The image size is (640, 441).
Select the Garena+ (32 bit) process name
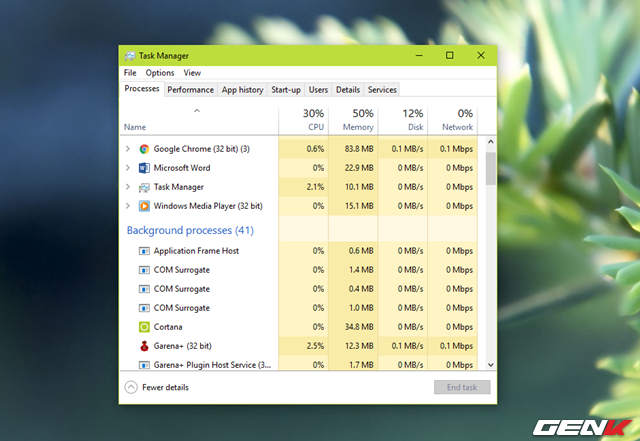[182, 346]
